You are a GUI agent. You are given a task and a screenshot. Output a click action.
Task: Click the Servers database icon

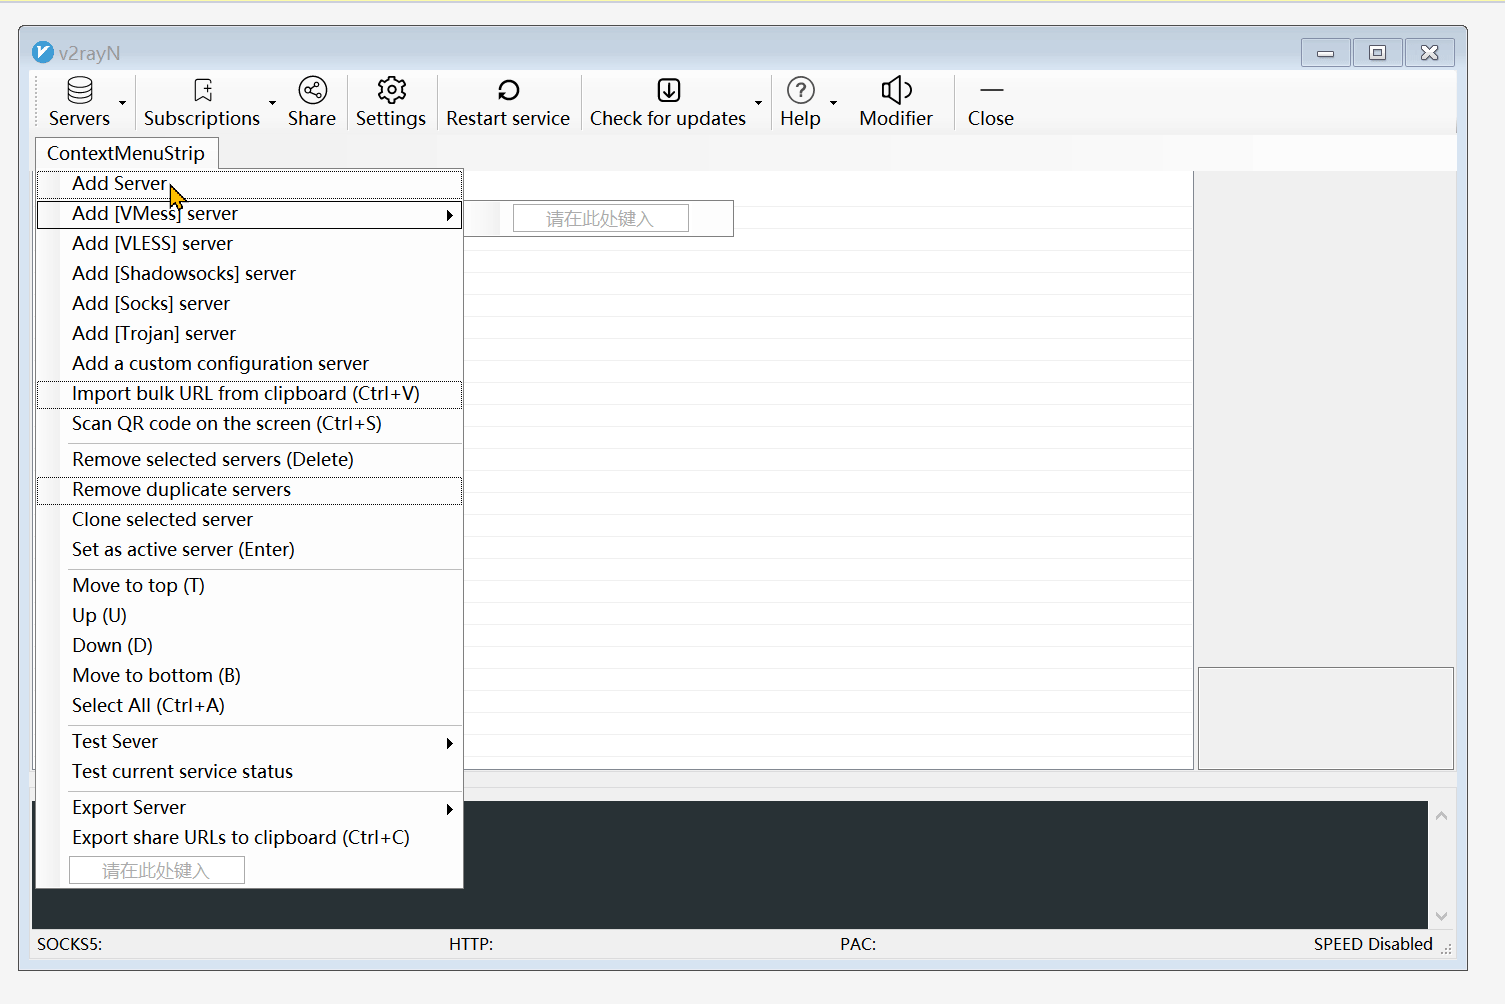80,91
